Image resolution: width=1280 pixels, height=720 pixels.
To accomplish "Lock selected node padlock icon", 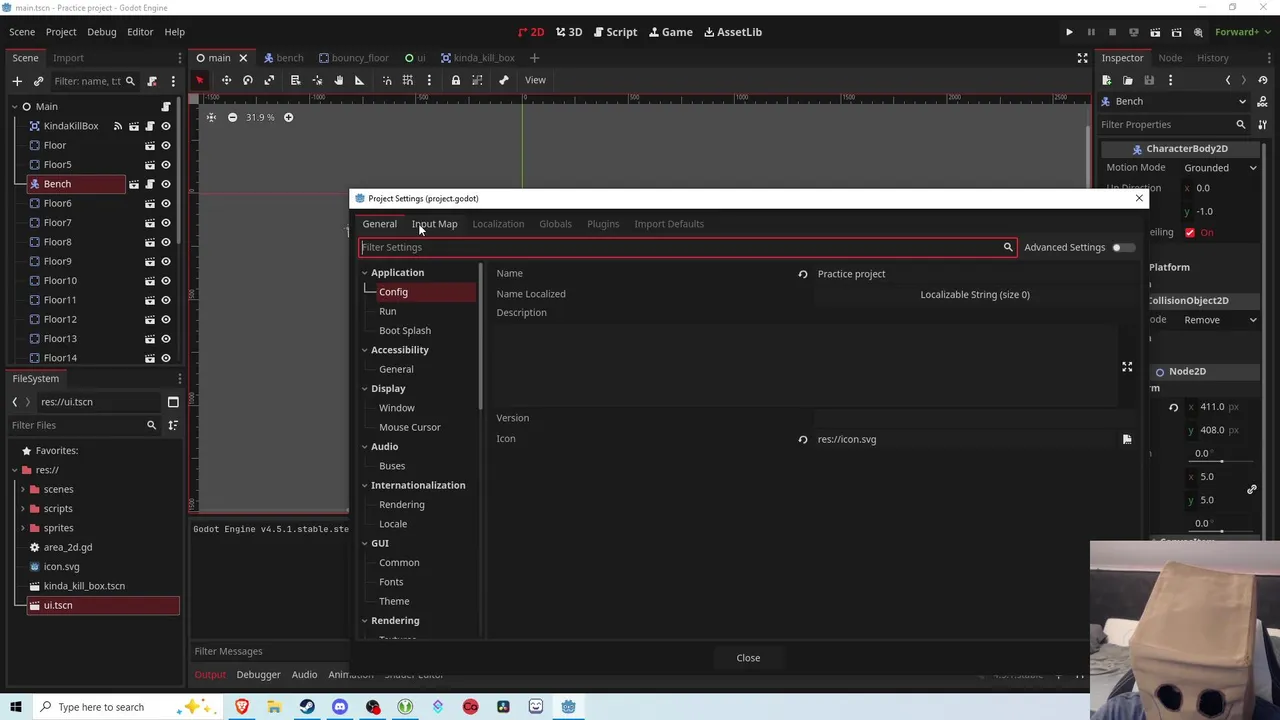I will pyautogui.click(x=455, y=80).
